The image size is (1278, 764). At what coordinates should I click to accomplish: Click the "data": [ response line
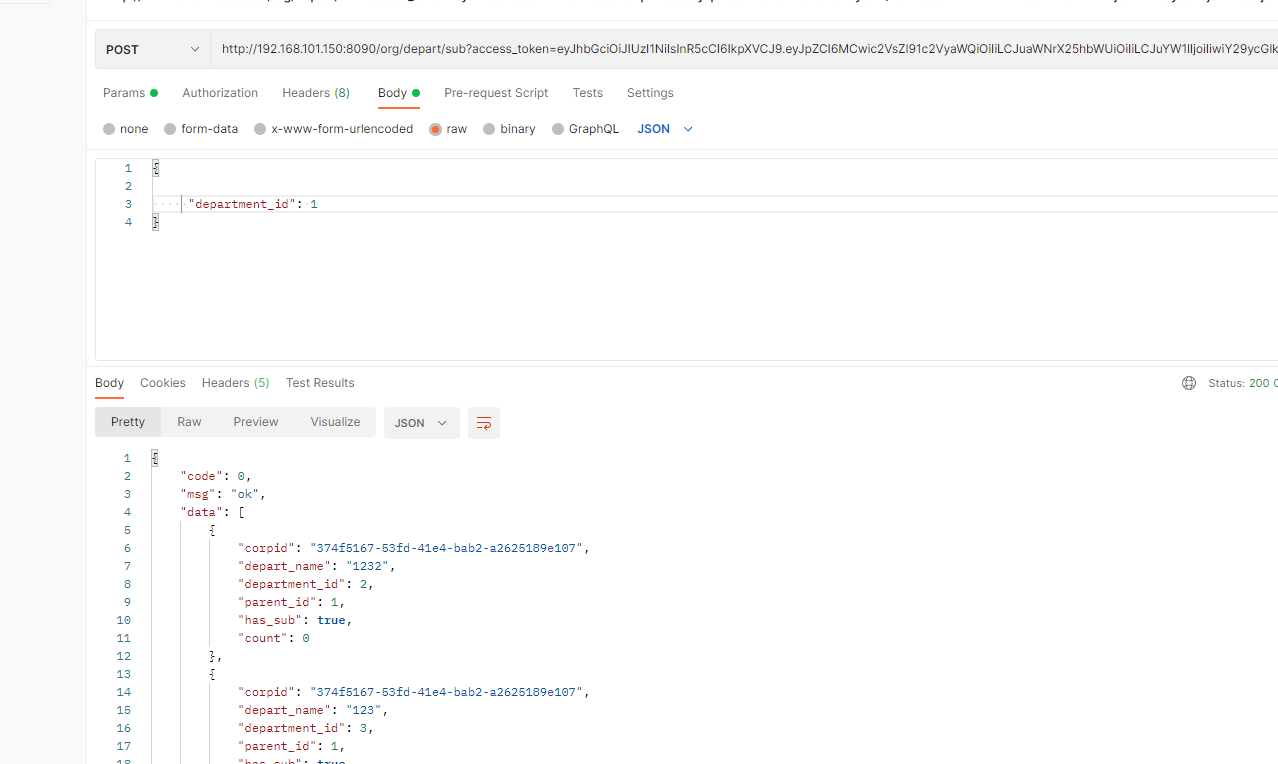click(x=213, y=512)
